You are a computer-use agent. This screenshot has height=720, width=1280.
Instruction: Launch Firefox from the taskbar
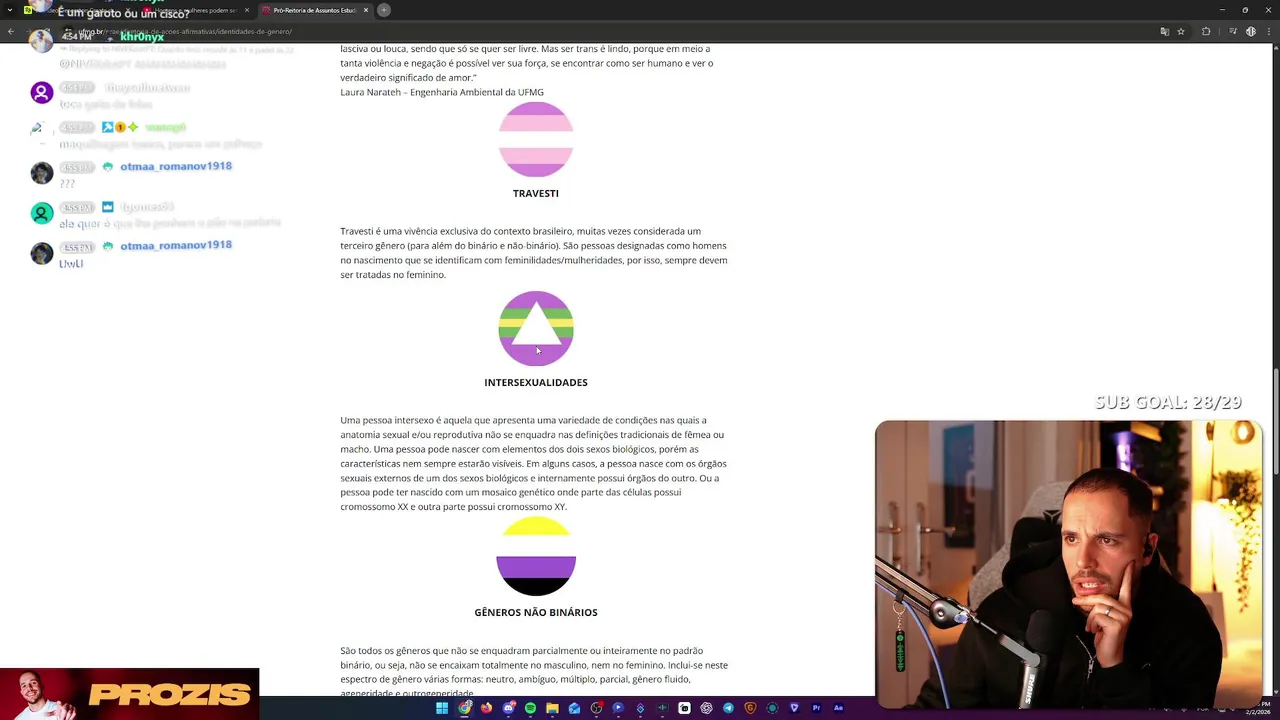[486, 708]
